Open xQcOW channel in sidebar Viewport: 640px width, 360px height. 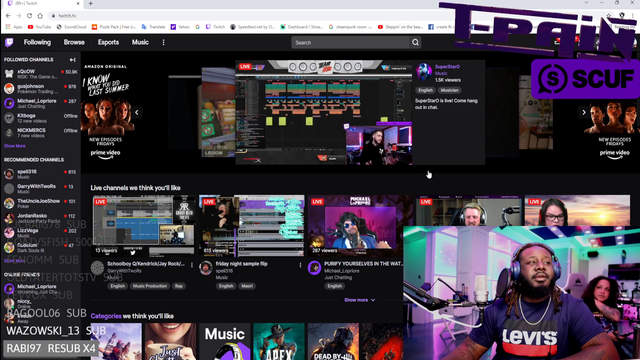point(40,74)
